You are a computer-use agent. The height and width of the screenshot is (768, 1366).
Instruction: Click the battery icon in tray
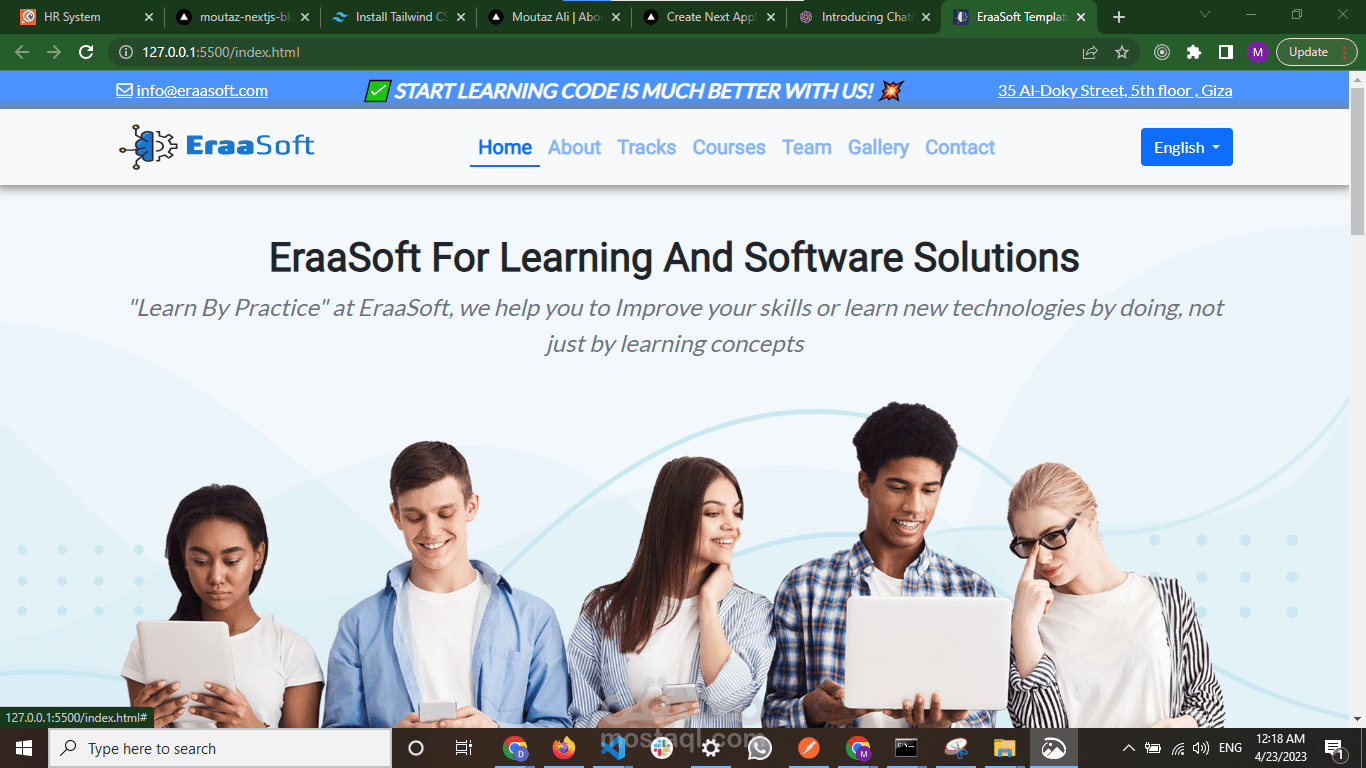click(x=1153, y=748)
